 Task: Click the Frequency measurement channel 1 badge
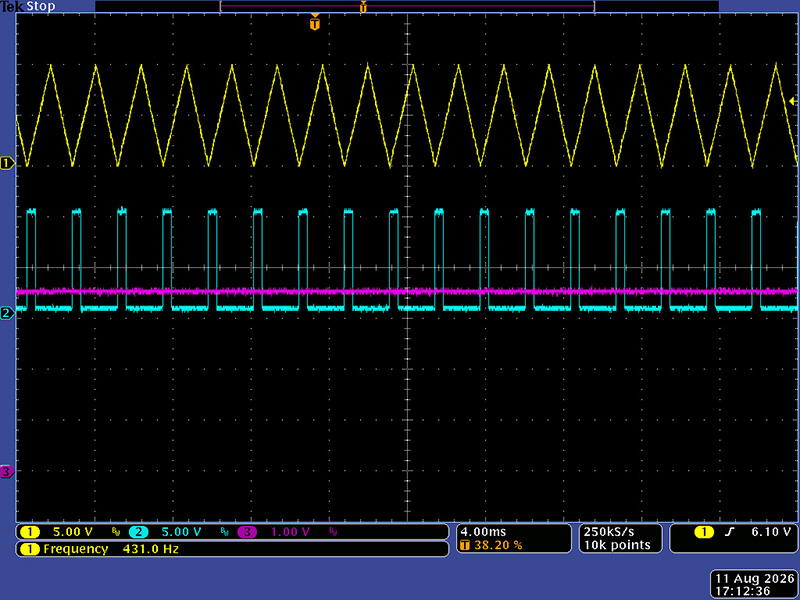(x=30, y=549)
